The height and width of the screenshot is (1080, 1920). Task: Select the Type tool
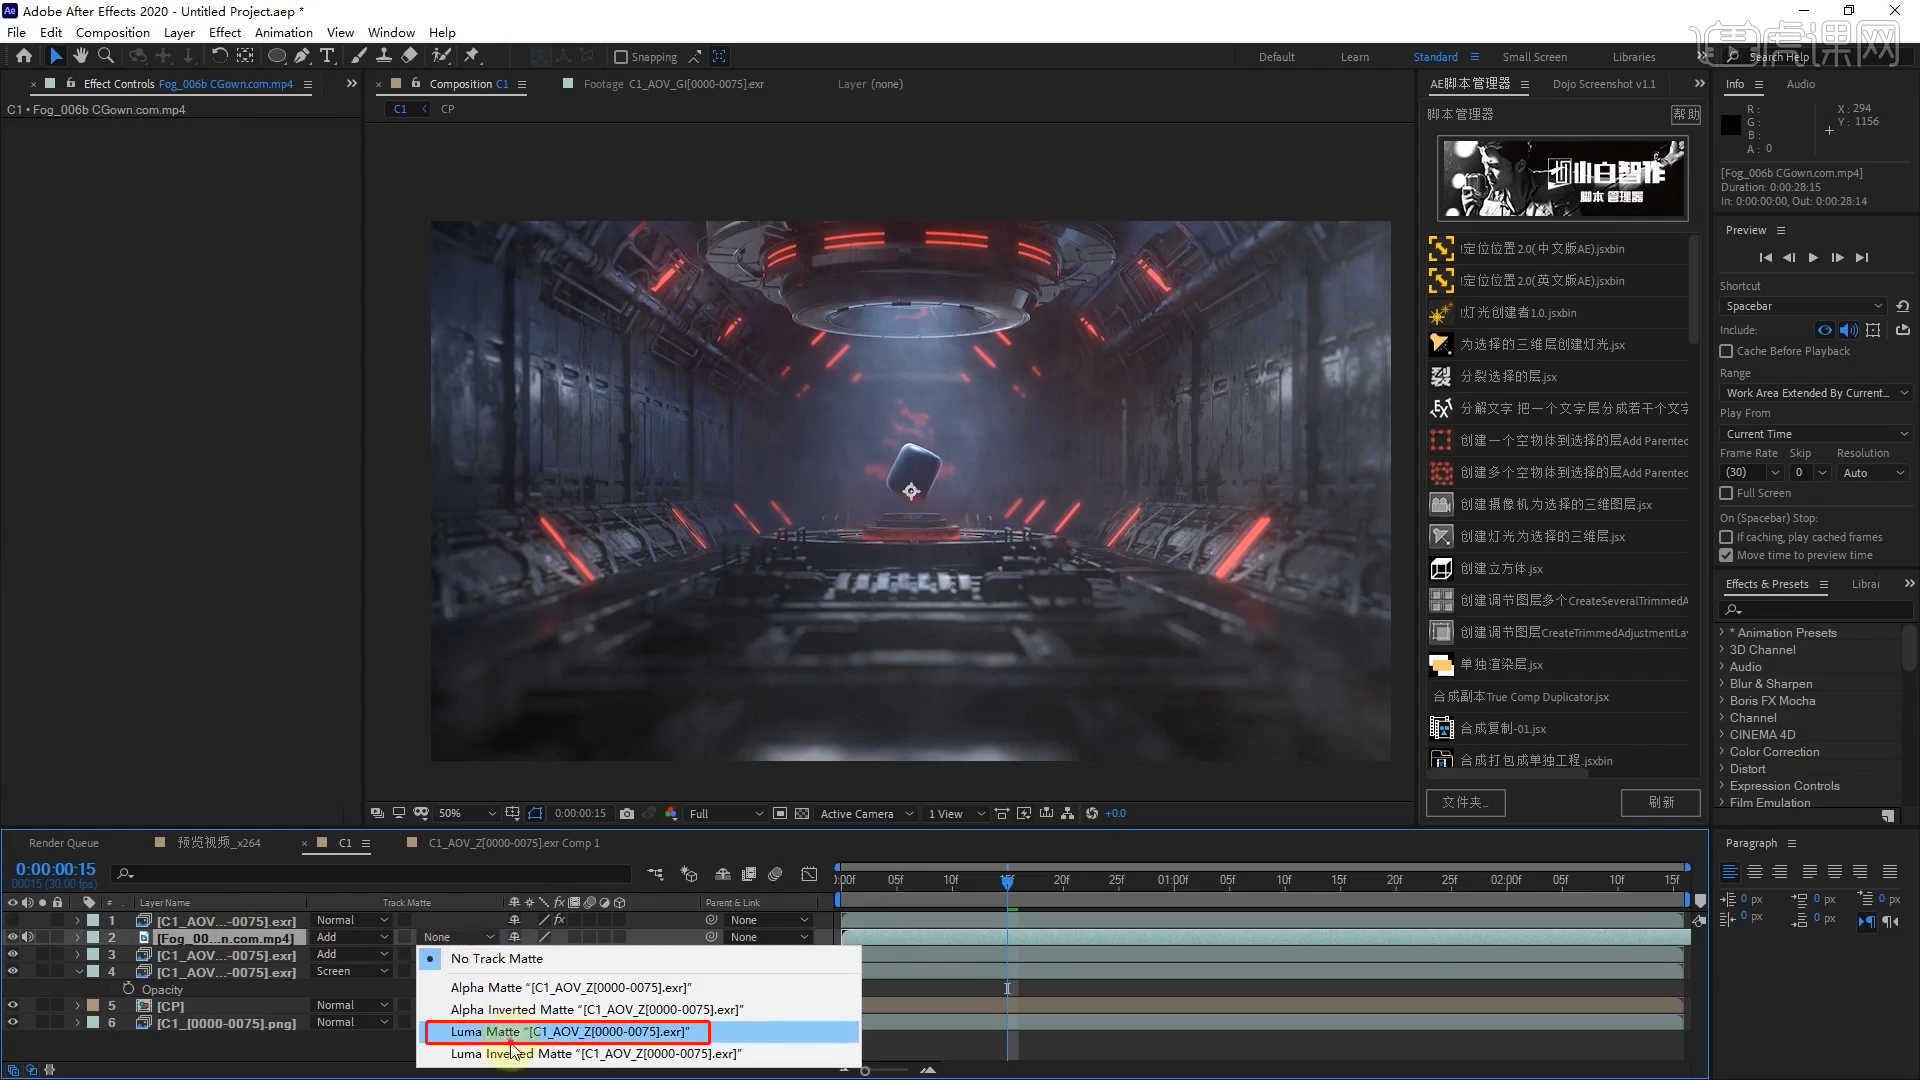[x=327, y=56]
